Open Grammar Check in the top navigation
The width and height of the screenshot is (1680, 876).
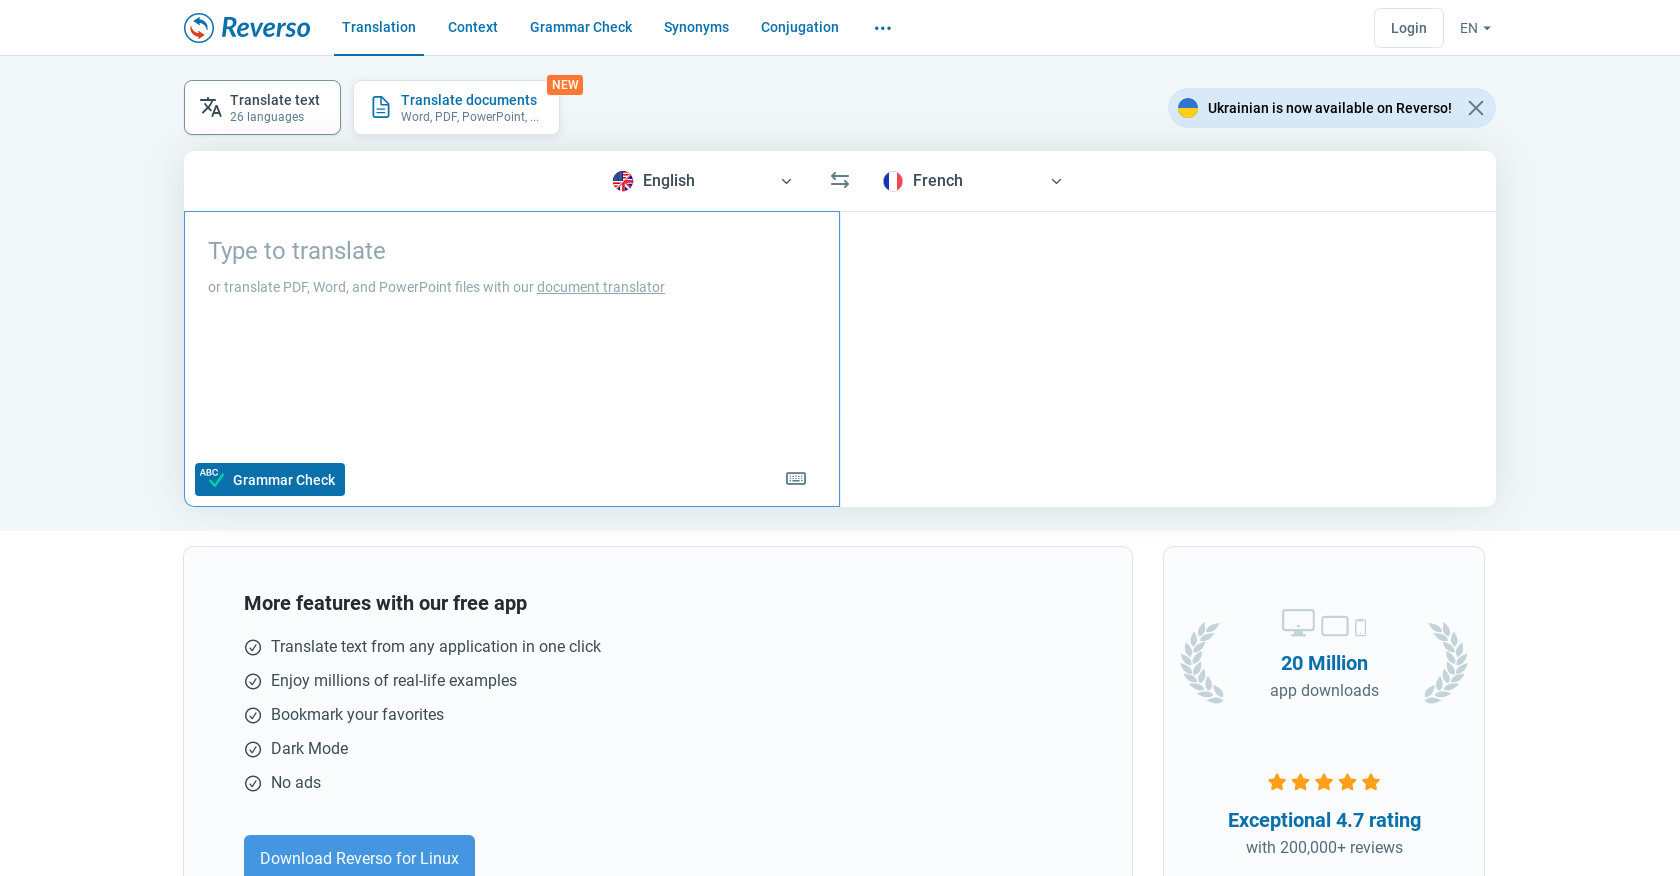pyautogui.click(x=581, y=27)
